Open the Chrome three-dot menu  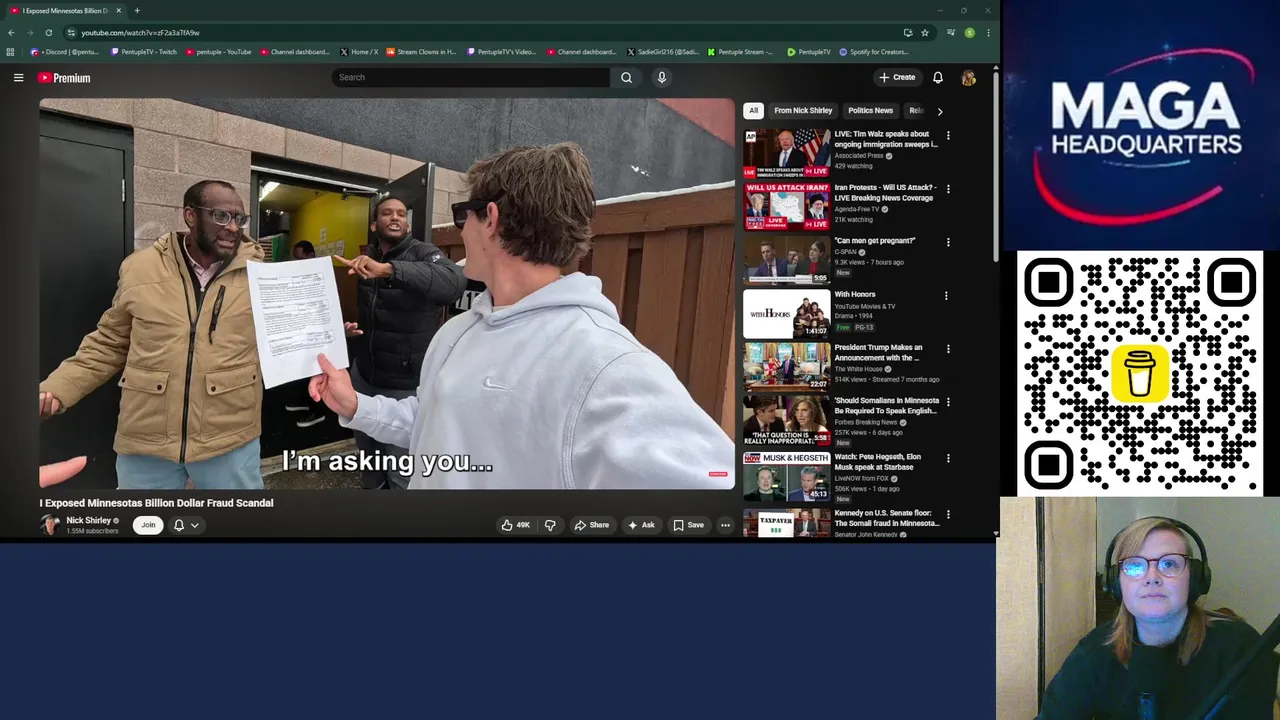(x=988, y=32)
